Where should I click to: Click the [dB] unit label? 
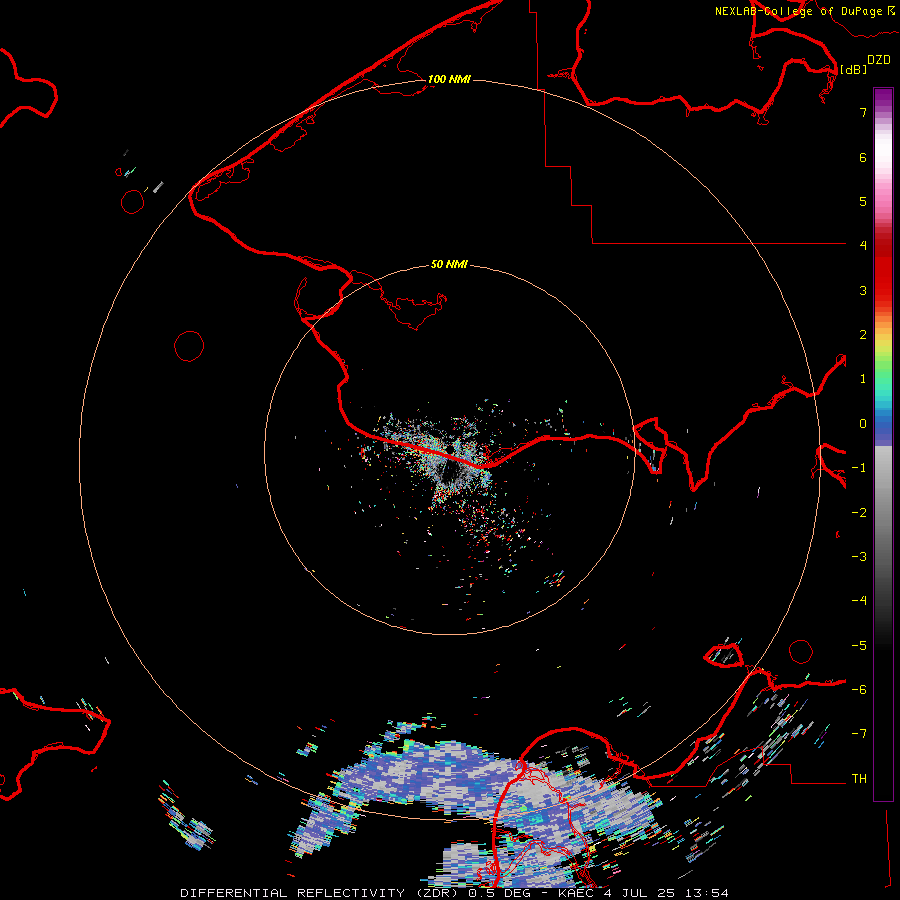pos(854,69)
